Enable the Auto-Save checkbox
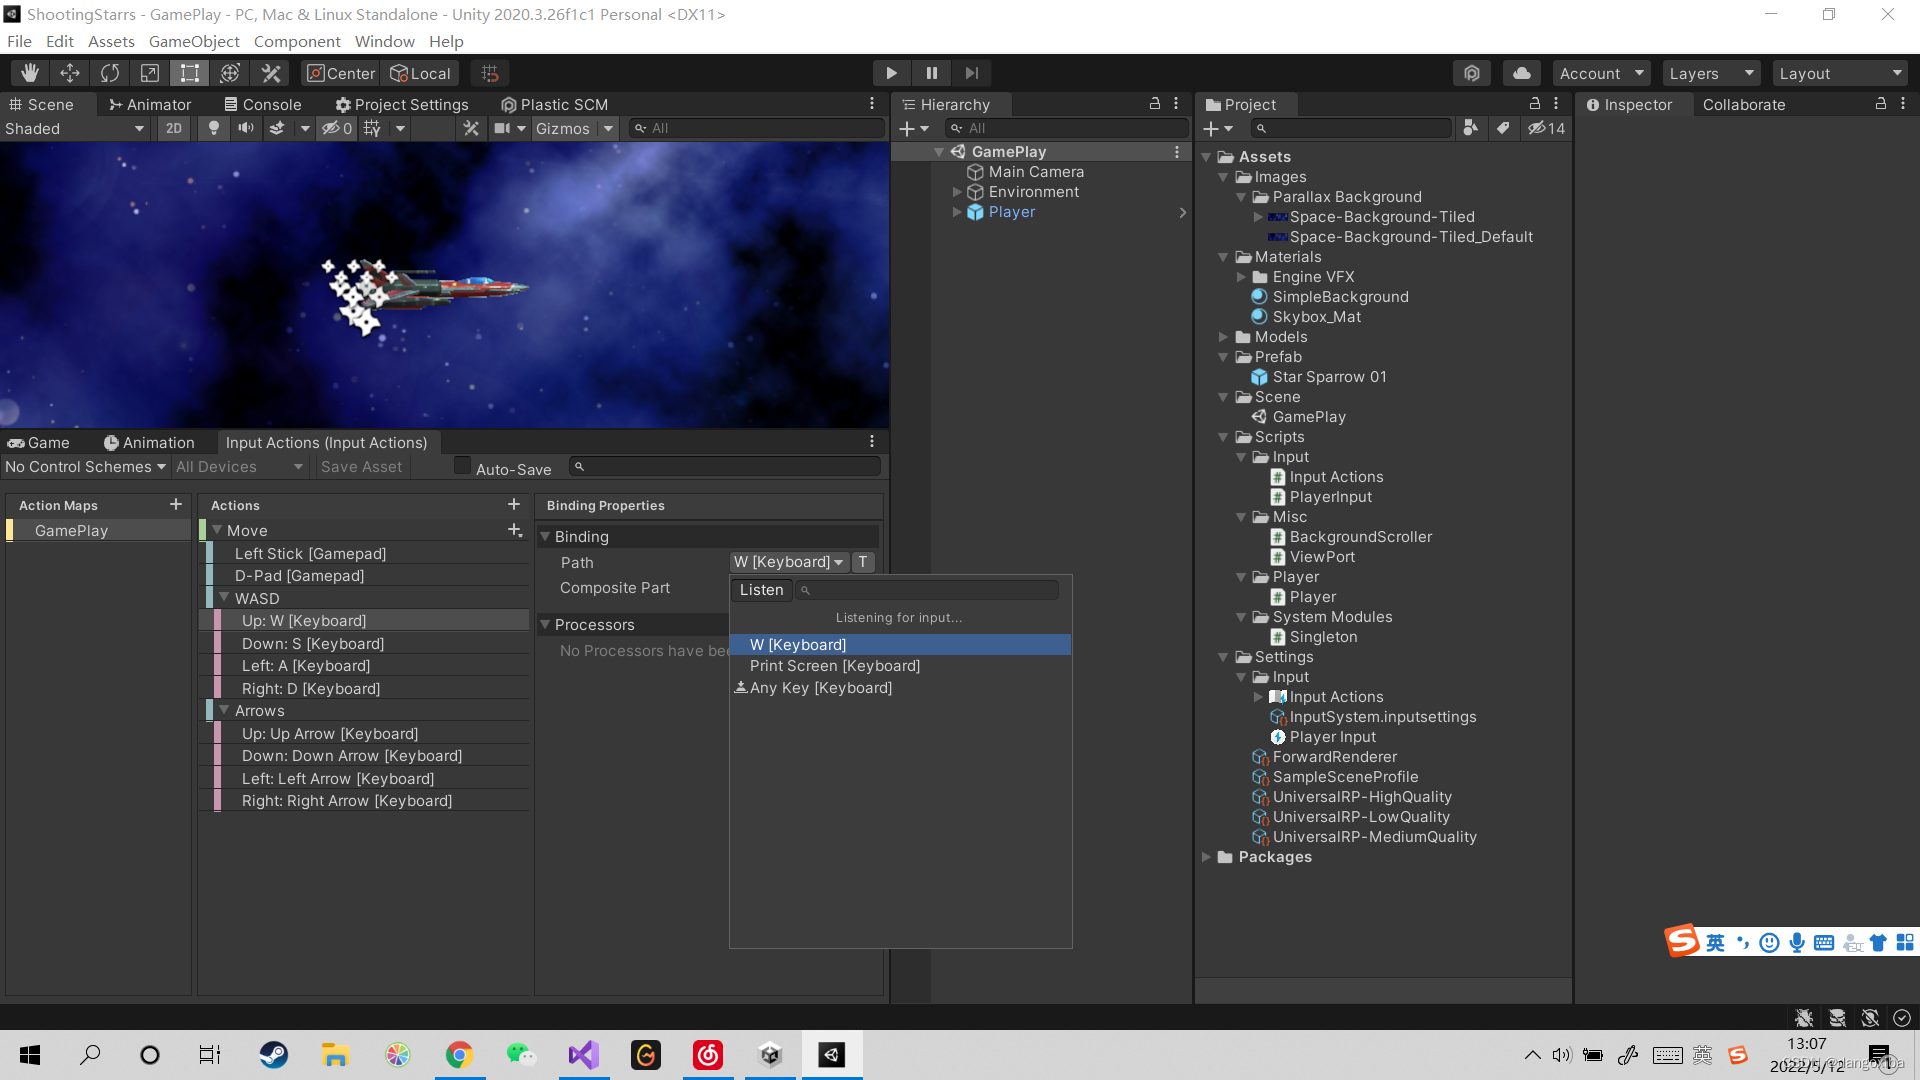Image resolution: width=1920 pixels, height=1080 pixels. coord(462,466)
